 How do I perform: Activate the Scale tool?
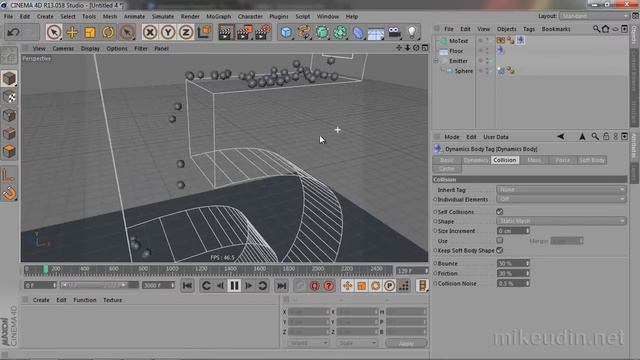click(x=90, y=32)
